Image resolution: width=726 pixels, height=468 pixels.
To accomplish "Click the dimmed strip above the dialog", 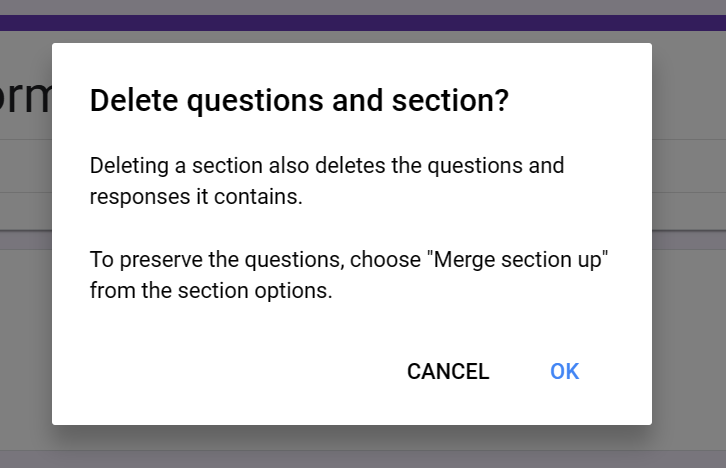I will click(363, 37).
